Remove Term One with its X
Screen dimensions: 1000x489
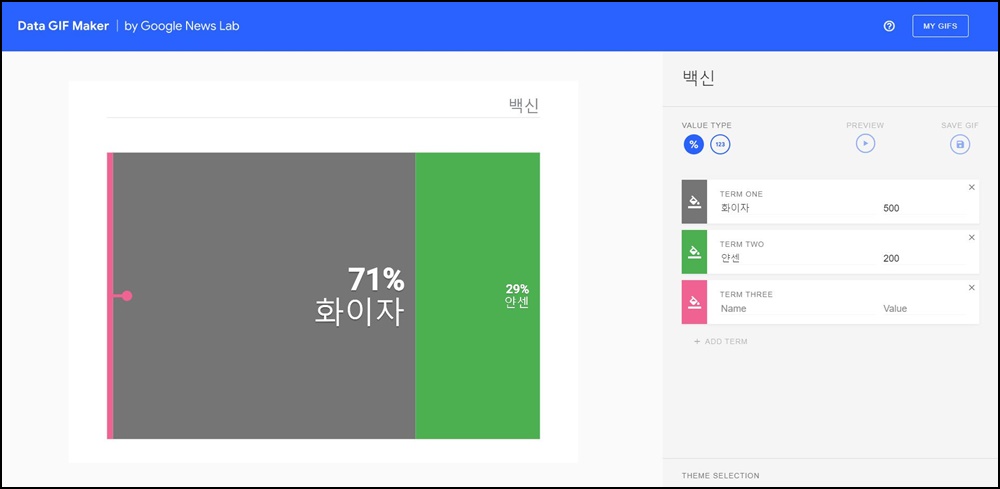click(971, 187)
